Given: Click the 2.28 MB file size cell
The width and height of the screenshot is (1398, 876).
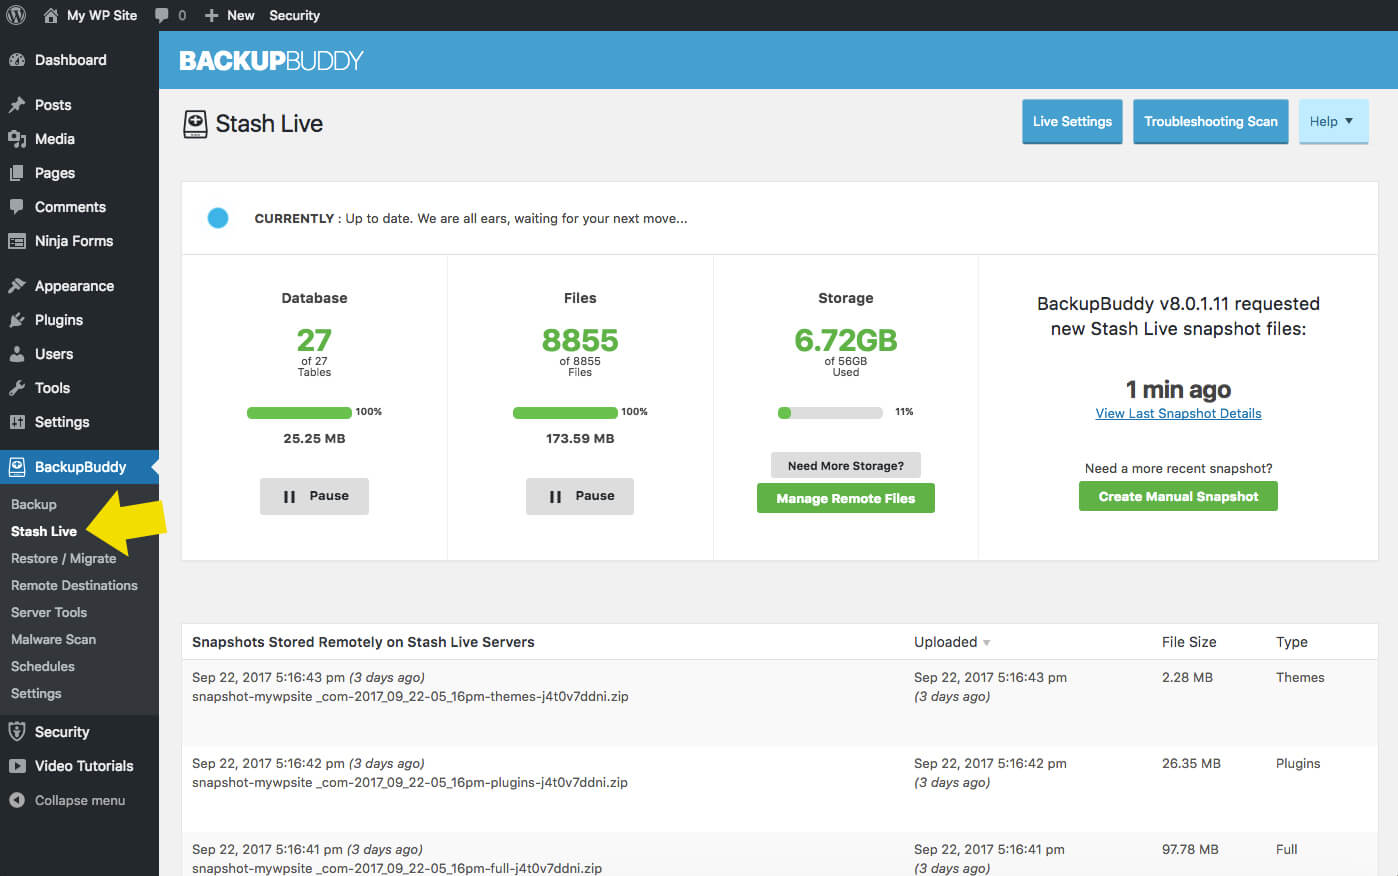Looking at the screenshot, I should [1187, 677].
